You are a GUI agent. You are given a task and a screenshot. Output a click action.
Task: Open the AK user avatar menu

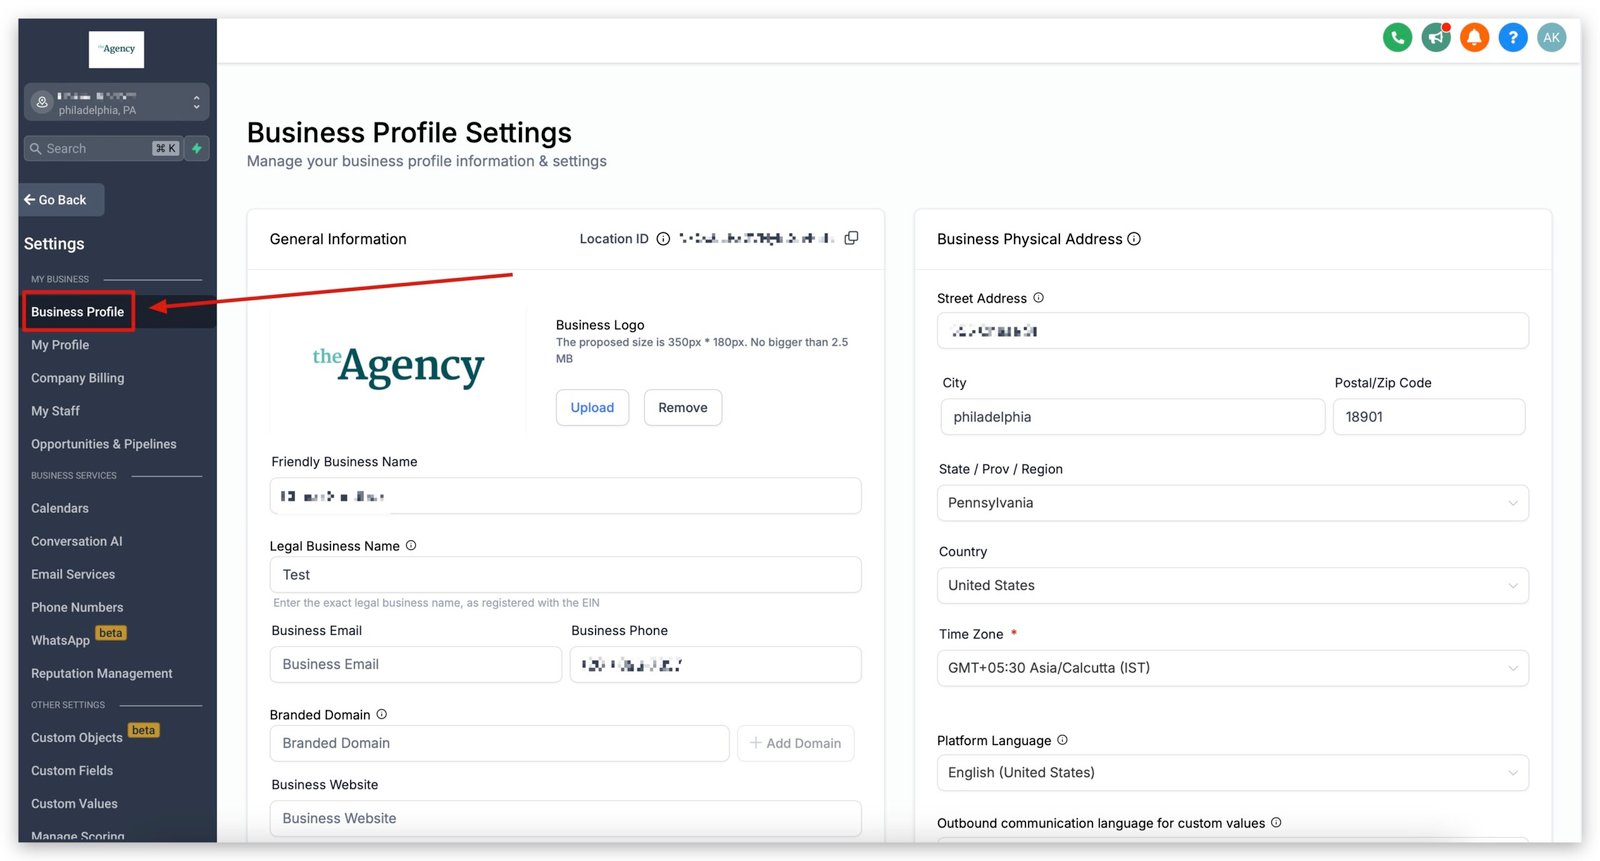point(1551,38)
